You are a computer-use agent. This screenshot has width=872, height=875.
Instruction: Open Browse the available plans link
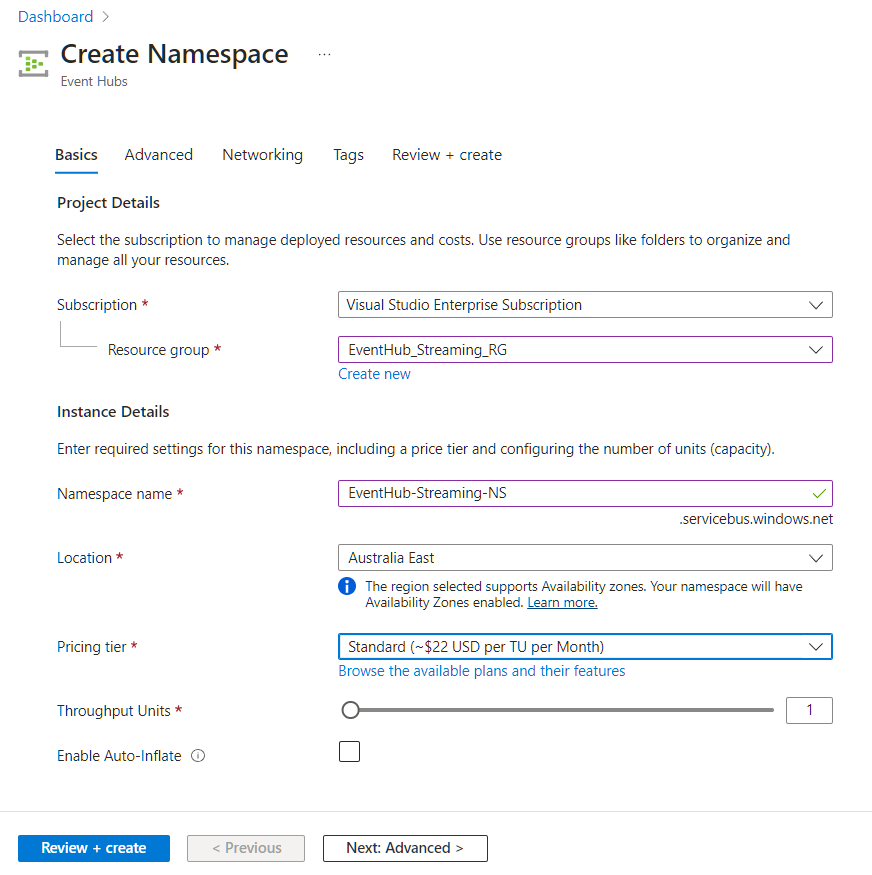482,671
